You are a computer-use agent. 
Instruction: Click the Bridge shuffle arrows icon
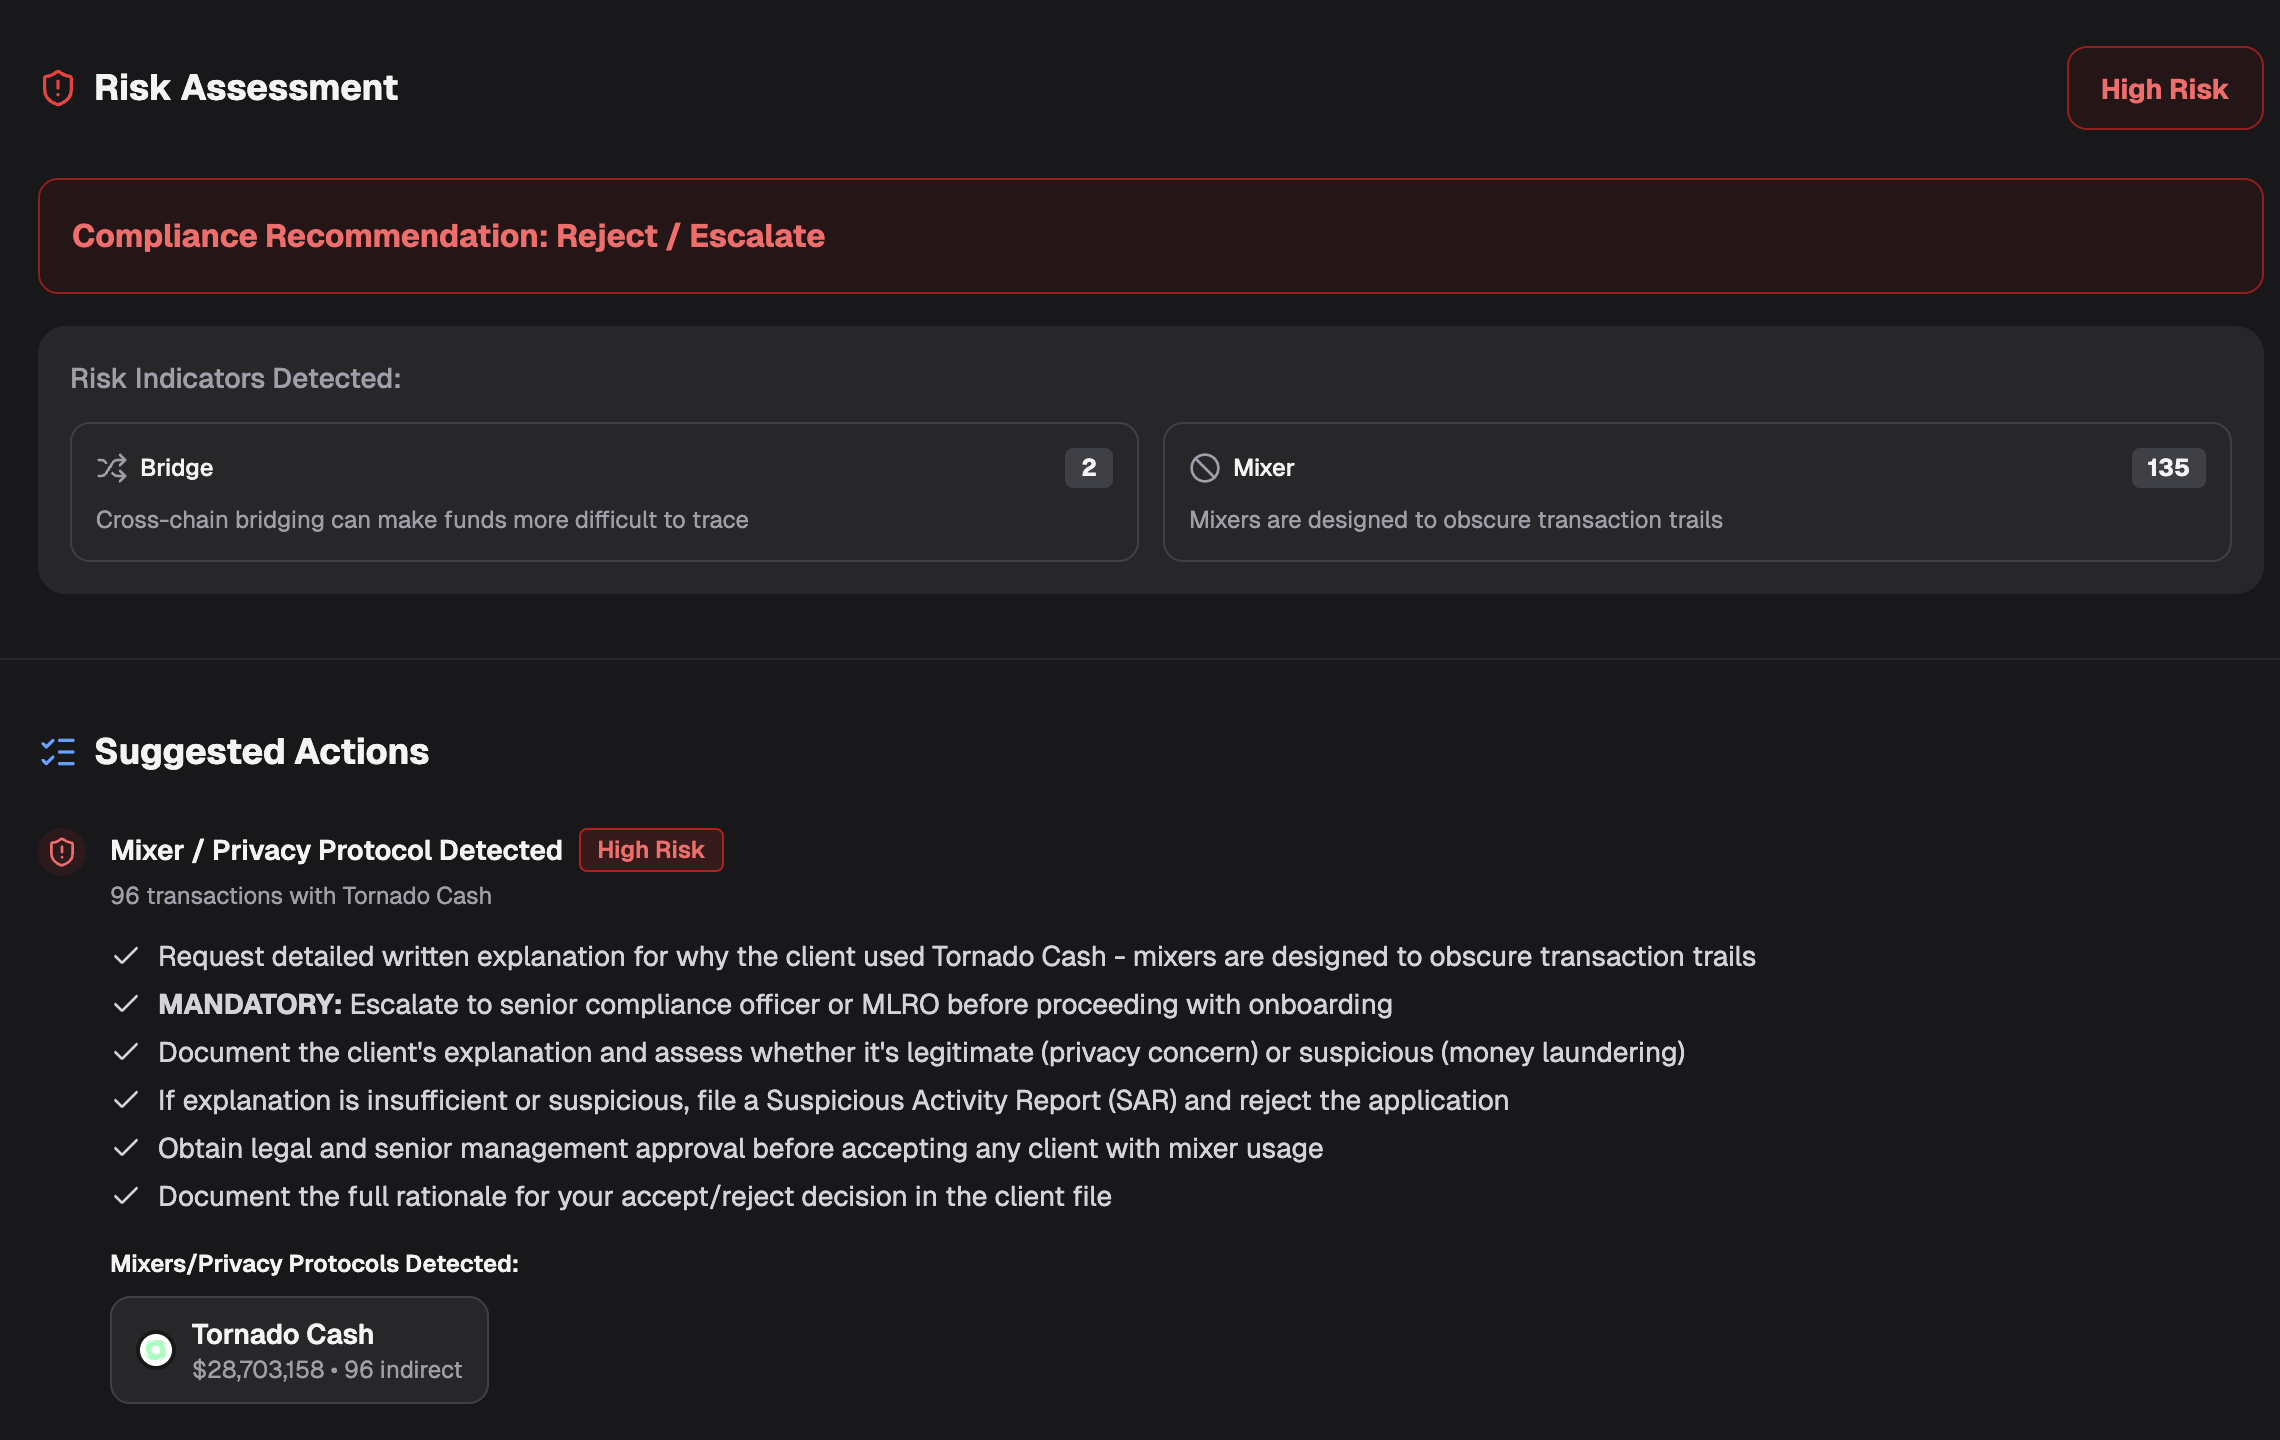click(x=111, y=468)
